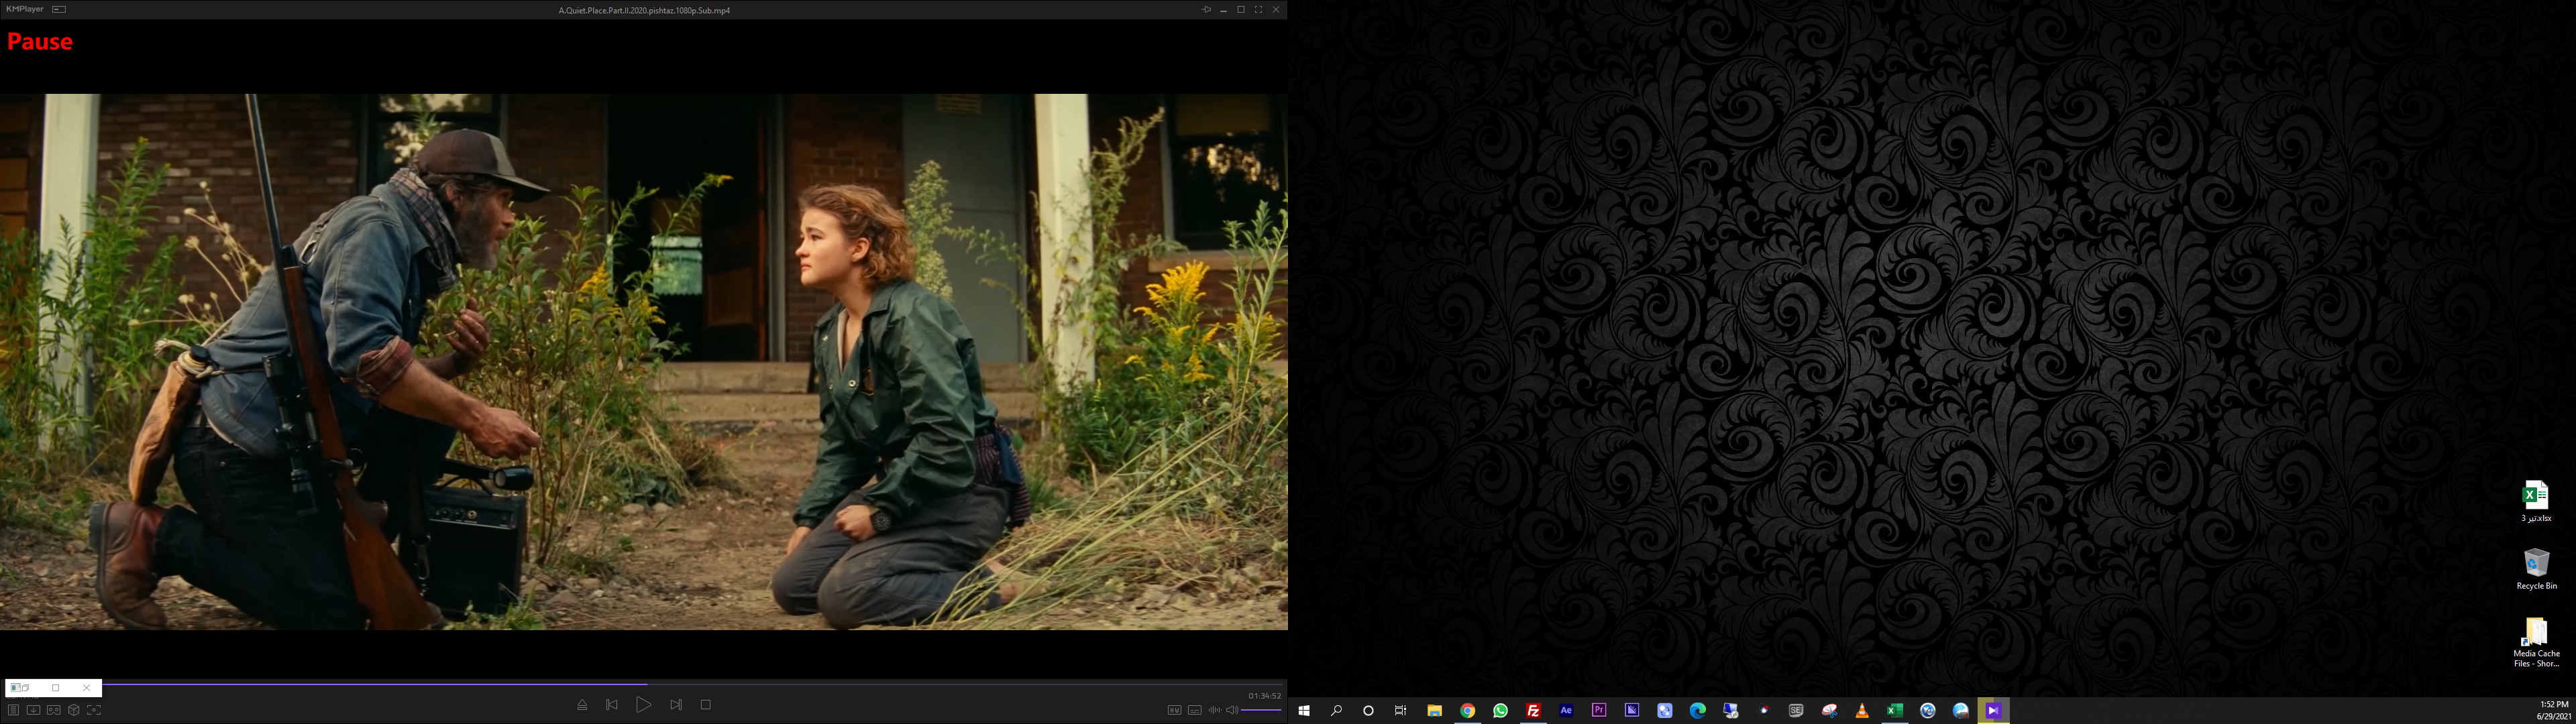This screenshot has width=2576, height=724.
Task: Click the screen capture icon
Action: pyautogui.click(x=94, y=710)
